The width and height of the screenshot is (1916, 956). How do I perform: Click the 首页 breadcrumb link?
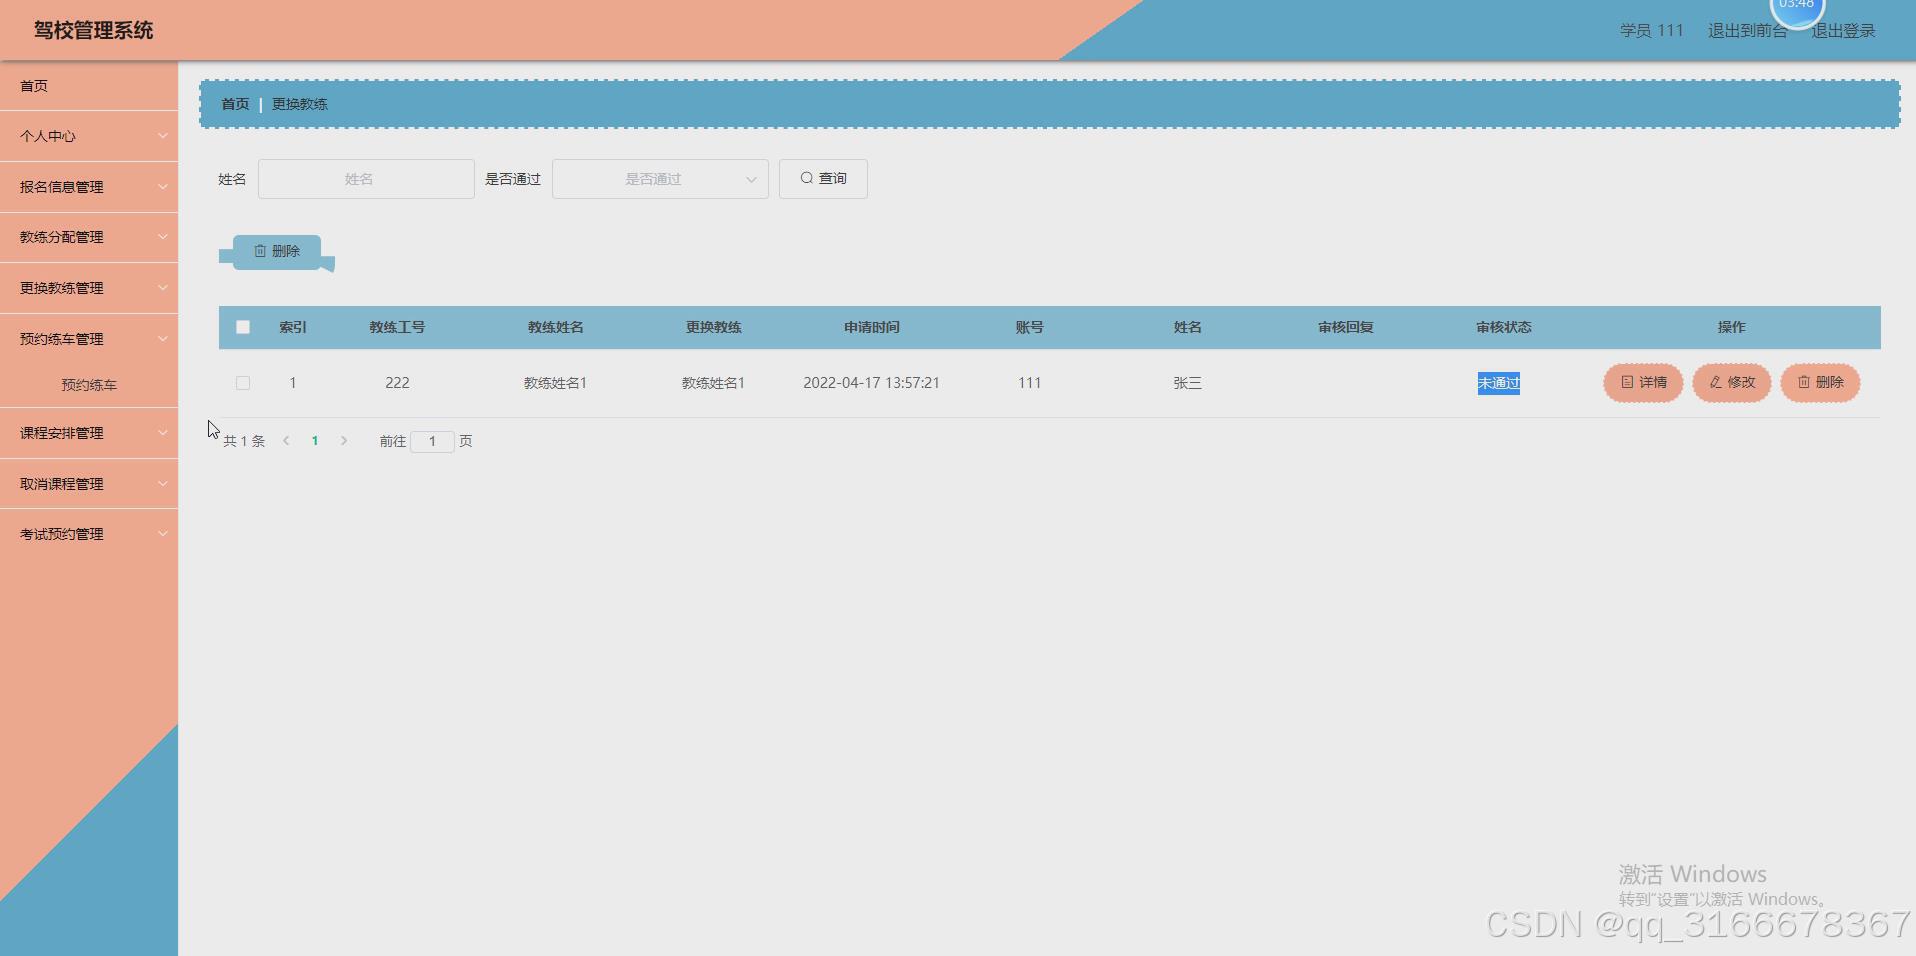pyautogui.click(x=234, y=103)
